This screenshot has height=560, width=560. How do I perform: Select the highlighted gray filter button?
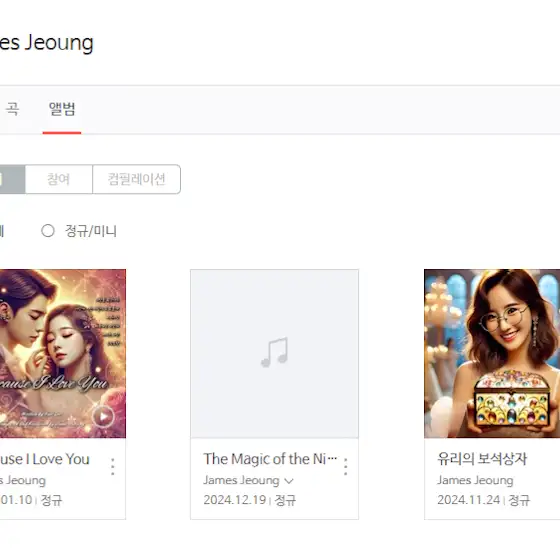point(12,179)
